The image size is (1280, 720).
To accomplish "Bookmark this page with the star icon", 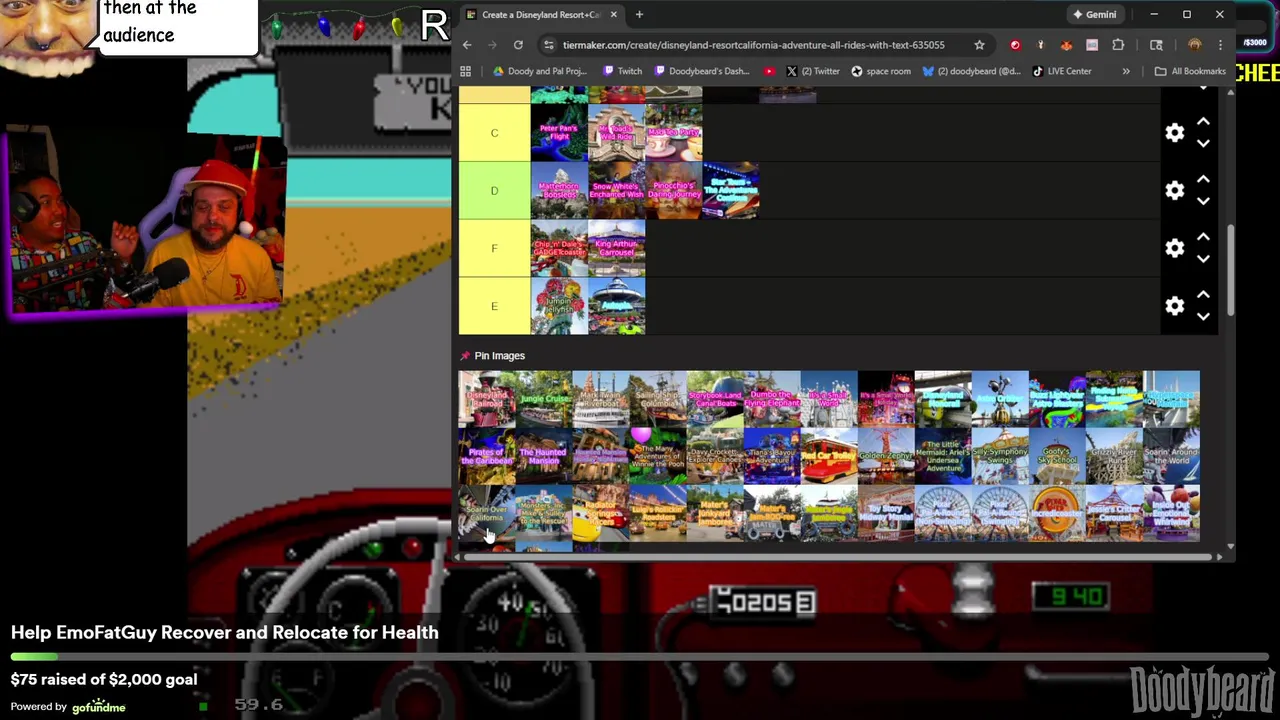I will click(979, 45).
